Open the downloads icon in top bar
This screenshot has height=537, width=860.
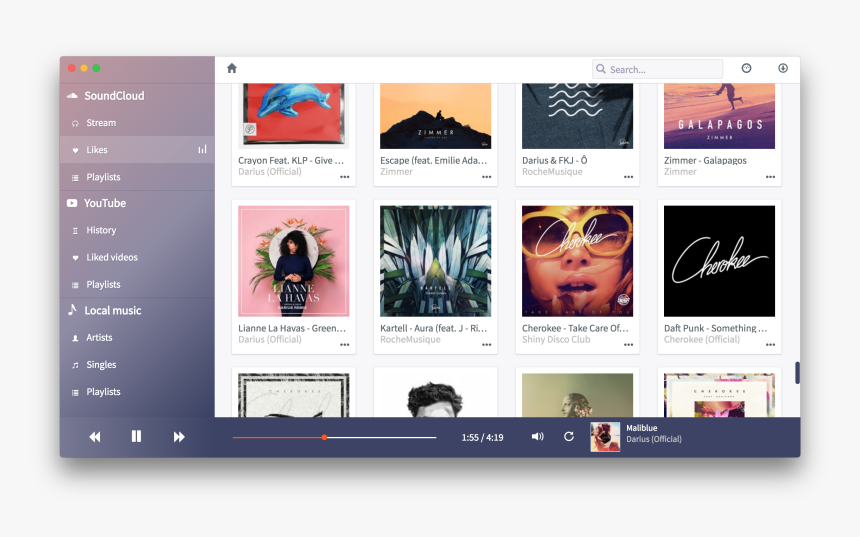point(783,68)
